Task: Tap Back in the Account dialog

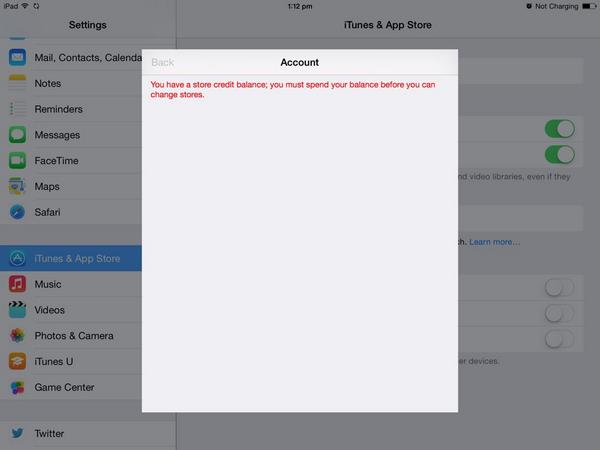Action: 163,62
